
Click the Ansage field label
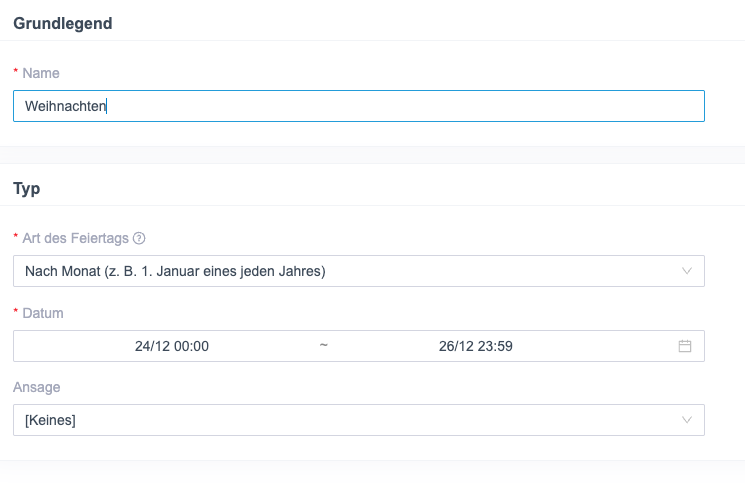[35, 387]
